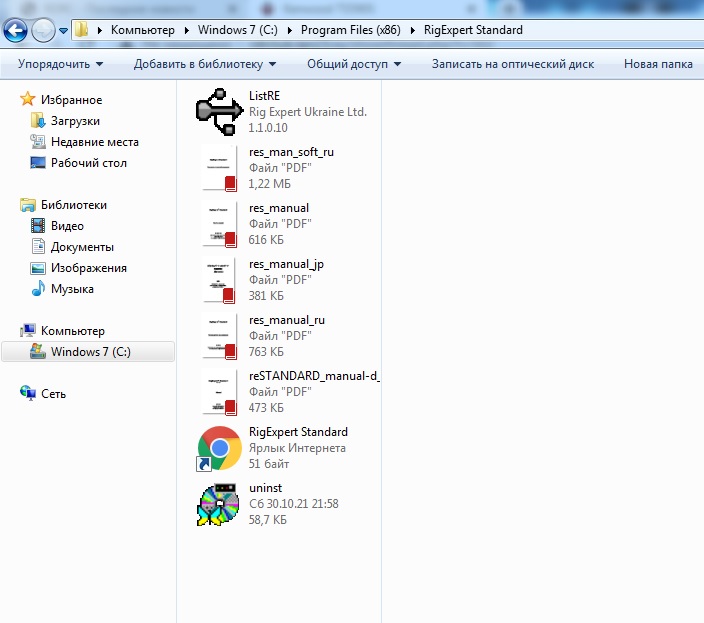Expand the Добавить в библиотеку dropdown
Viewport: 704px width, 623px height.
[x=205, y=64]
